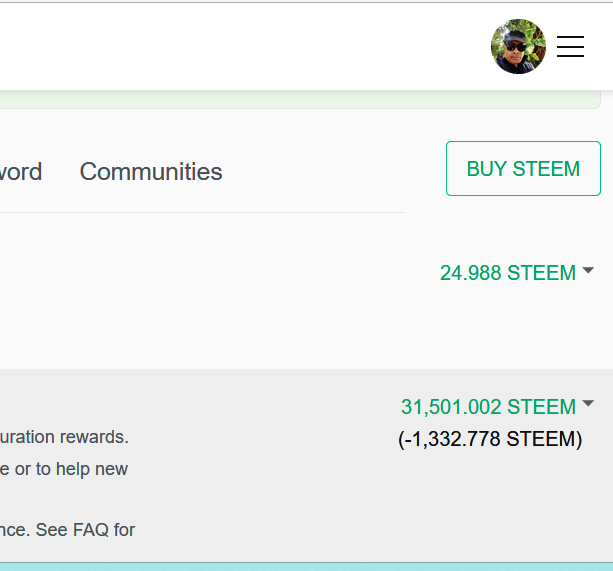The height and width of the screenshot is (571, 613).
Task: Click the light green notice banner
Action: 300,99
